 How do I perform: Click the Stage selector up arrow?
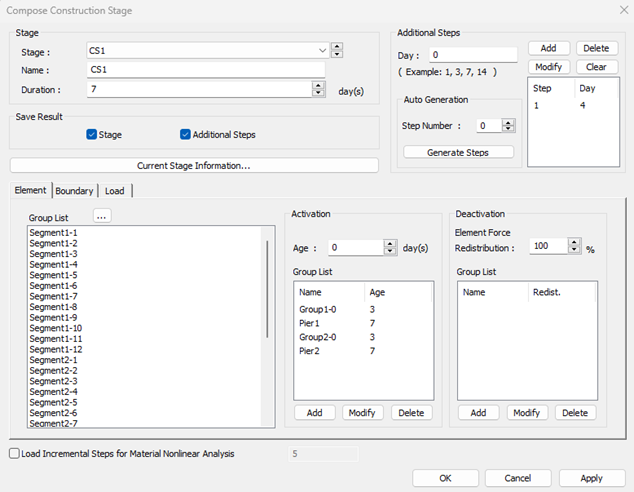337,46
